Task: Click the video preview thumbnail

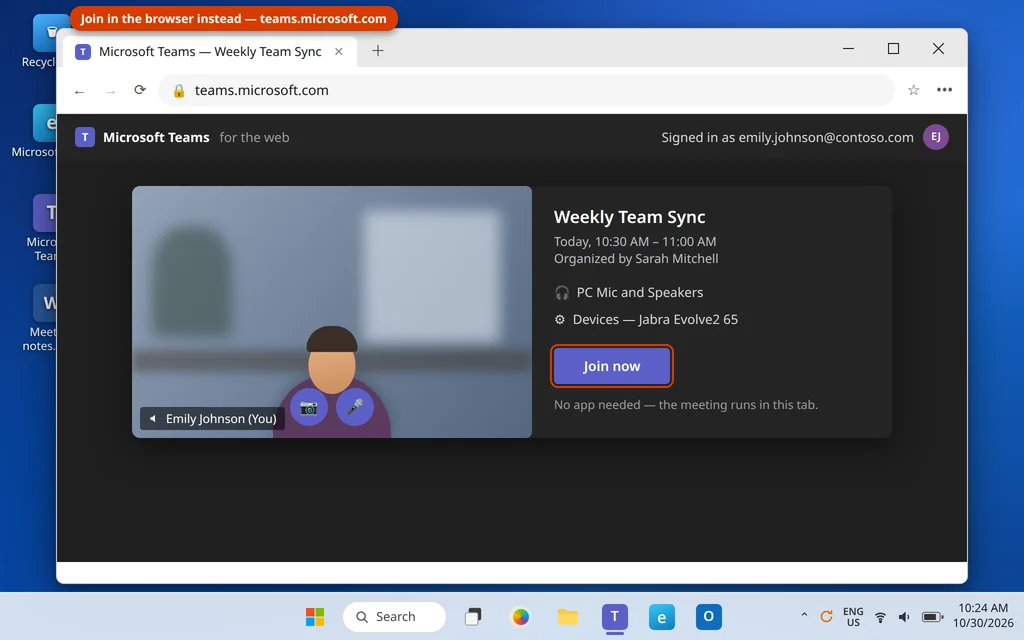Action: [332, 312]
